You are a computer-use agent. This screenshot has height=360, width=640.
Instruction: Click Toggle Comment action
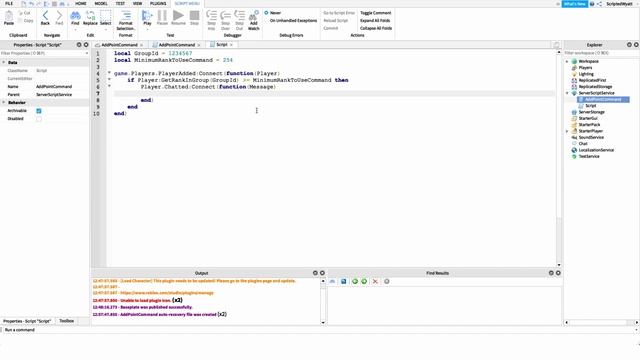click(x=376, y=13)
